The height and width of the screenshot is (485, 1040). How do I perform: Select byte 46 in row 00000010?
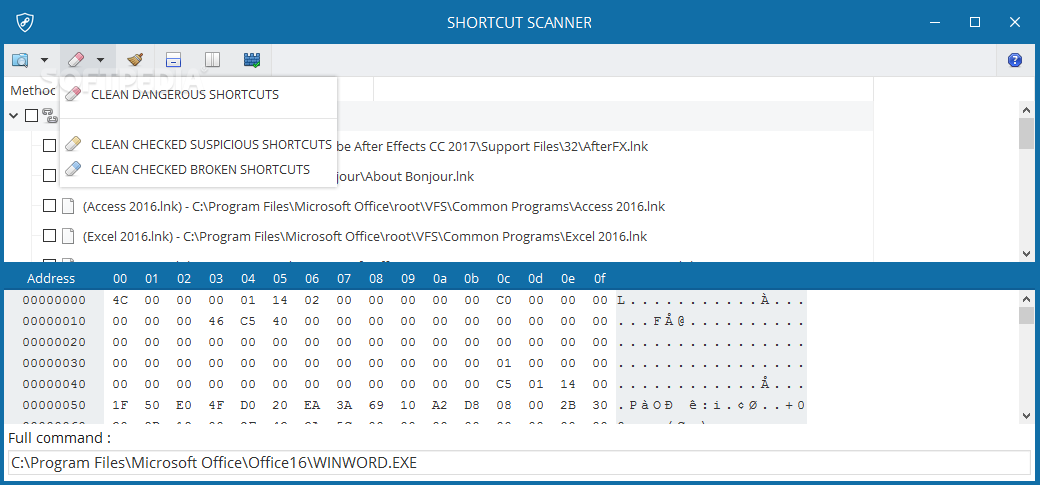point(216,321)
